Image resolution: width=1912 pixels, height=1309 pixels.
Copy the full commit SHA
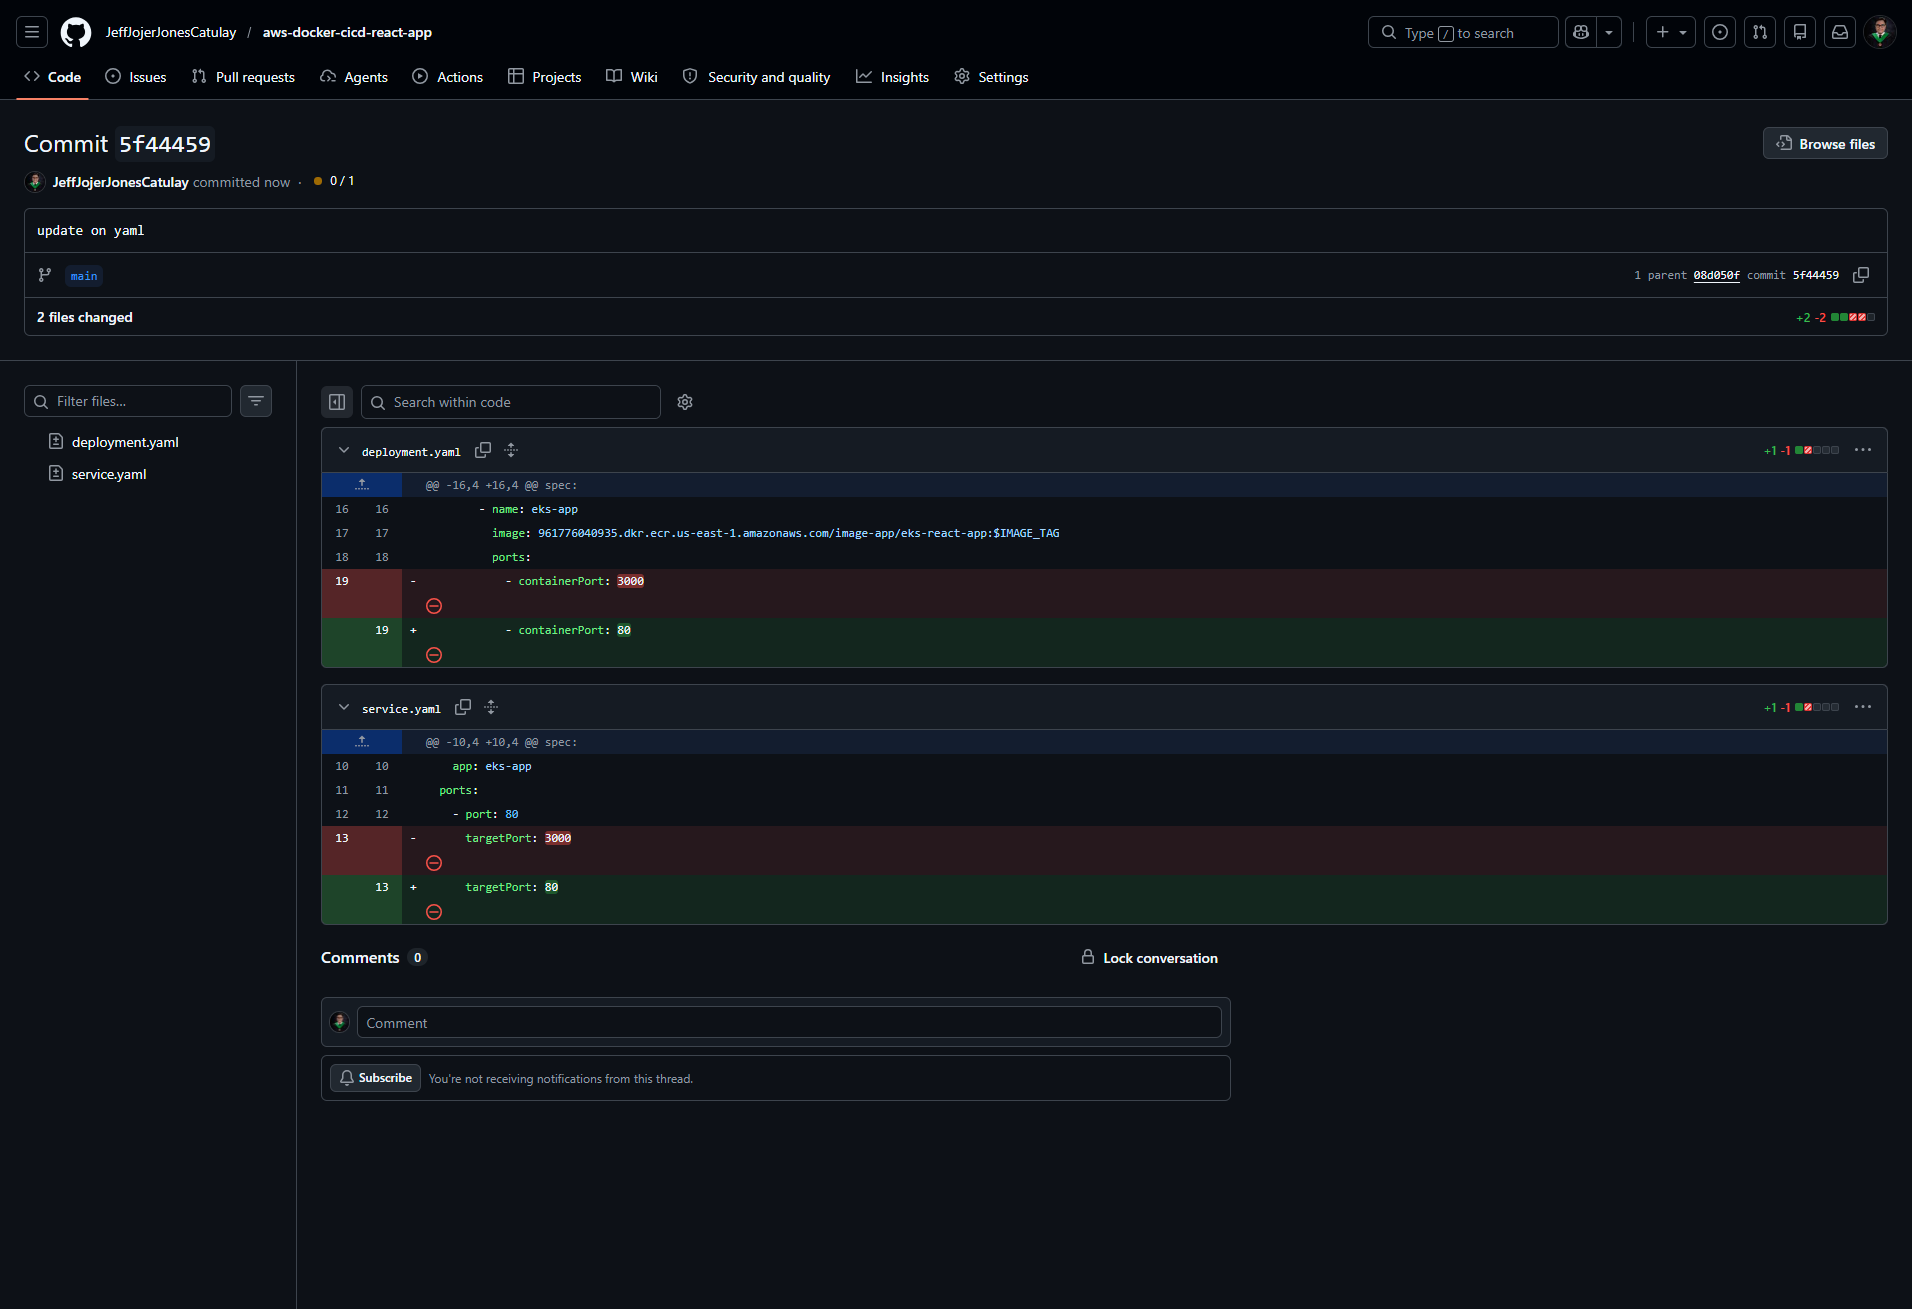coord(1861,275)
